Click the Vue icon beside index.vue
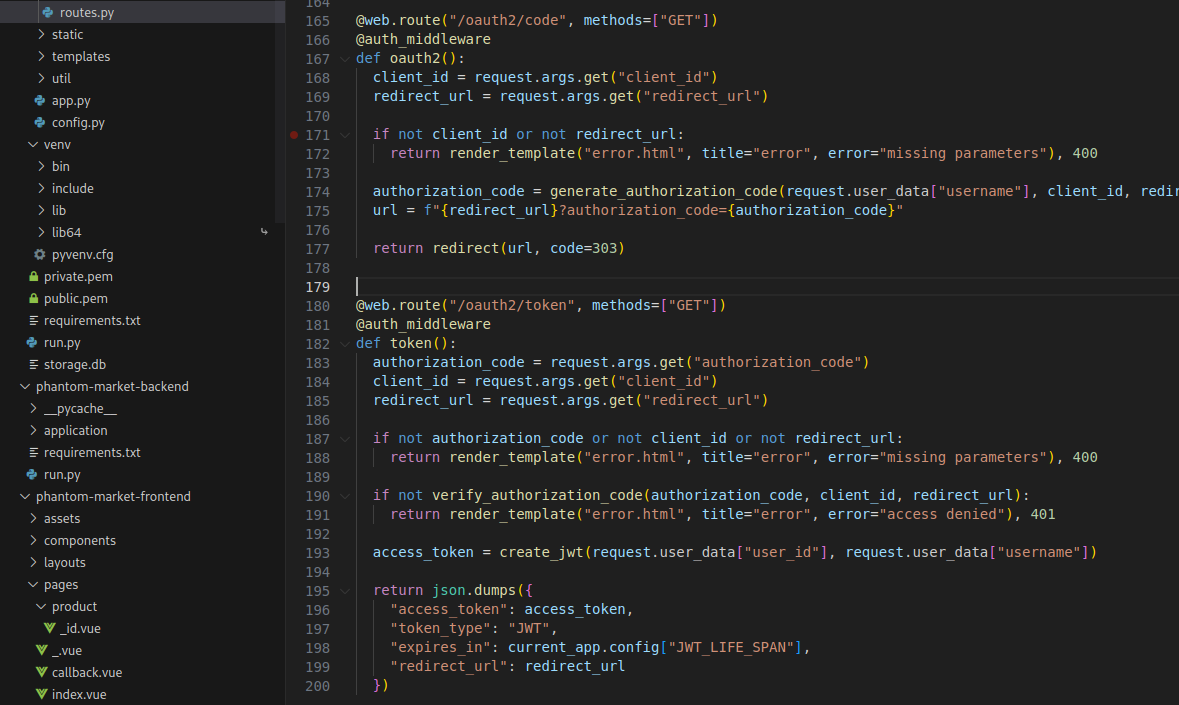This screenshot has width=1179, height=705. (x=42, y=694)
